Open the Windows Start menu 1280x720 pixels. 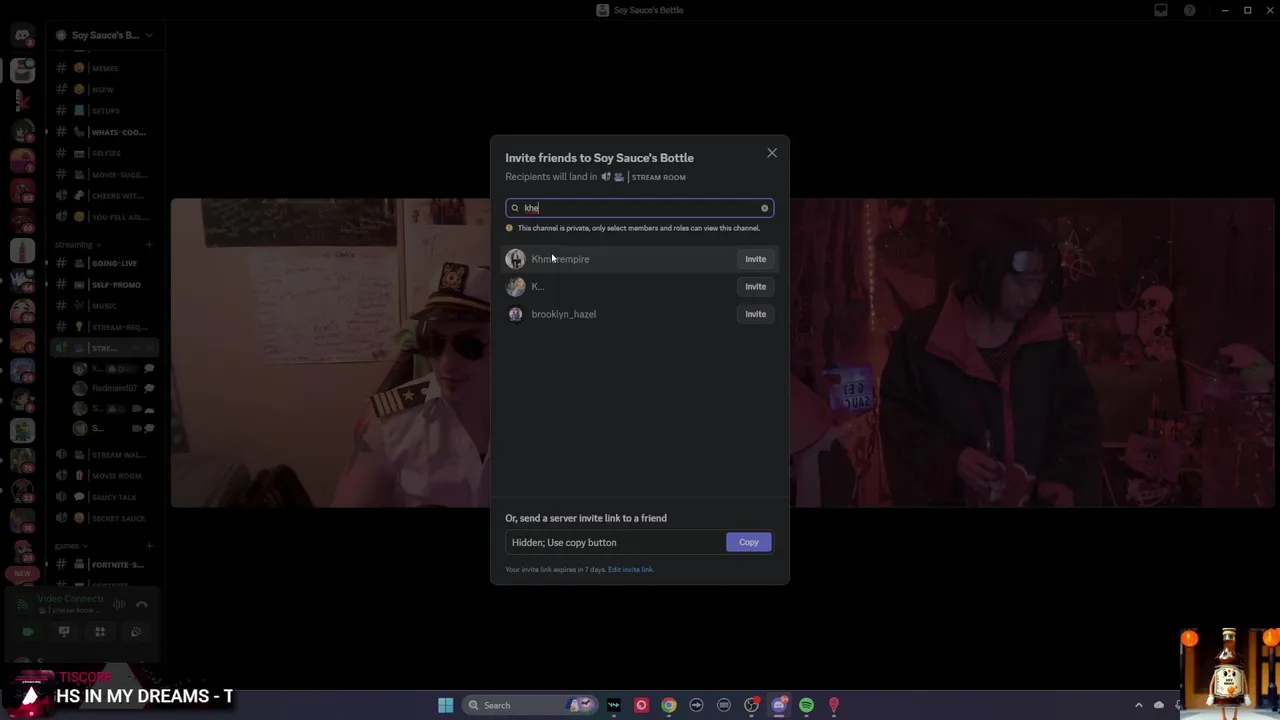[445, 705]
